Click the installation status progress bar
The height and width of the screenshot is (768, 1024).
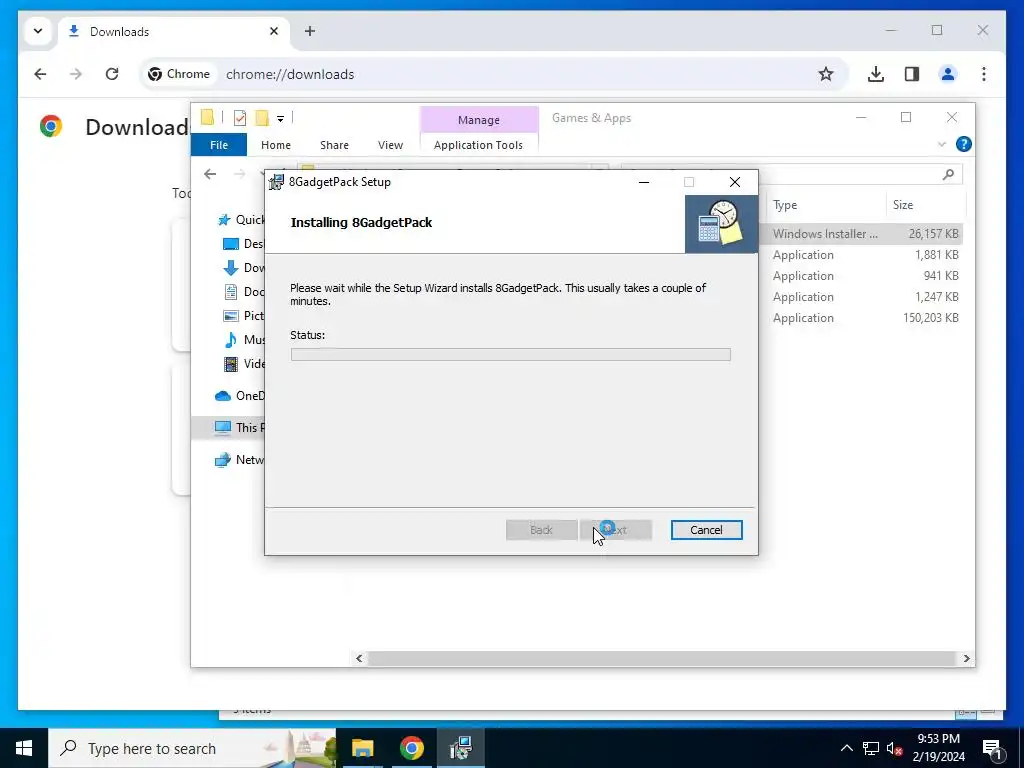pos(510,355)
